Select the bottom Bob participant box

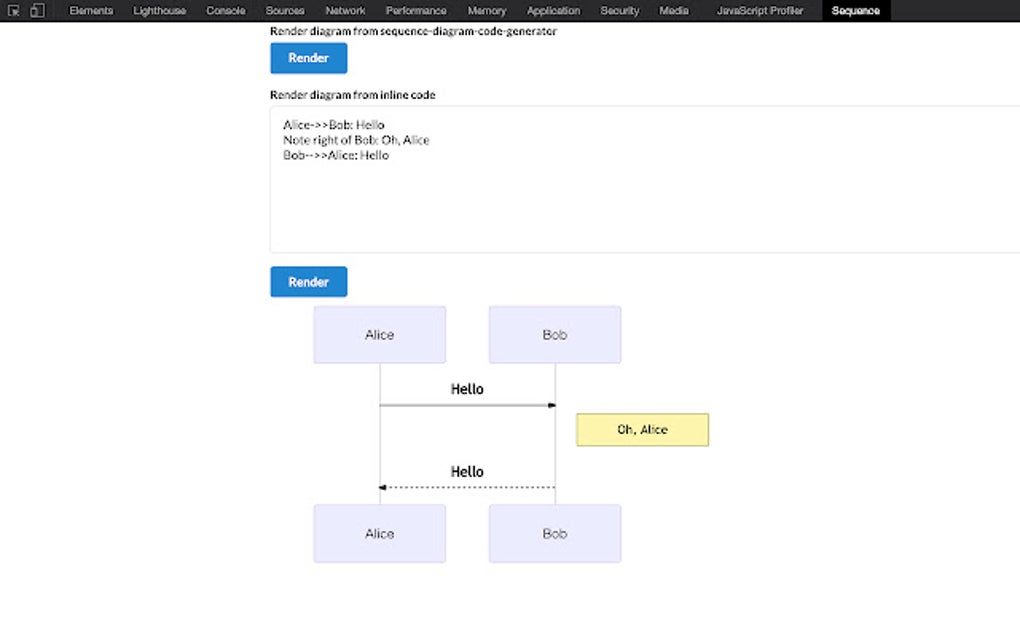[x=554, y=533]
